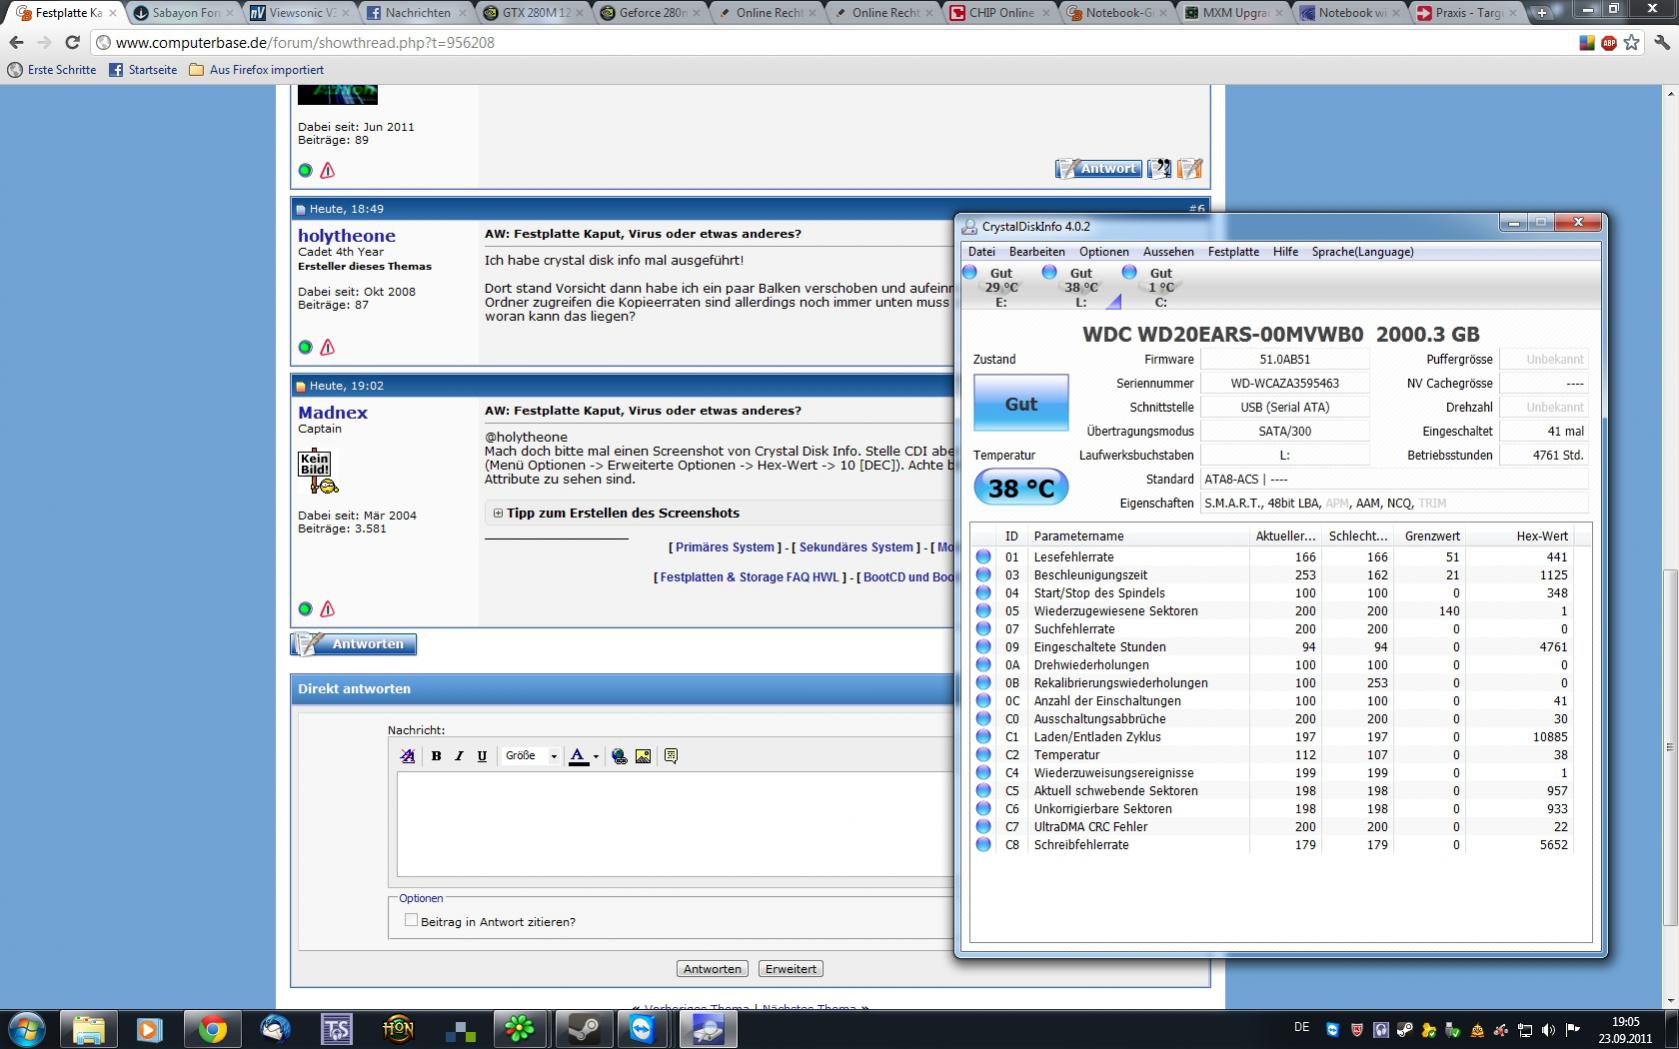Switch to the 'CHIP Online' tab

(x=1000, y=13)
